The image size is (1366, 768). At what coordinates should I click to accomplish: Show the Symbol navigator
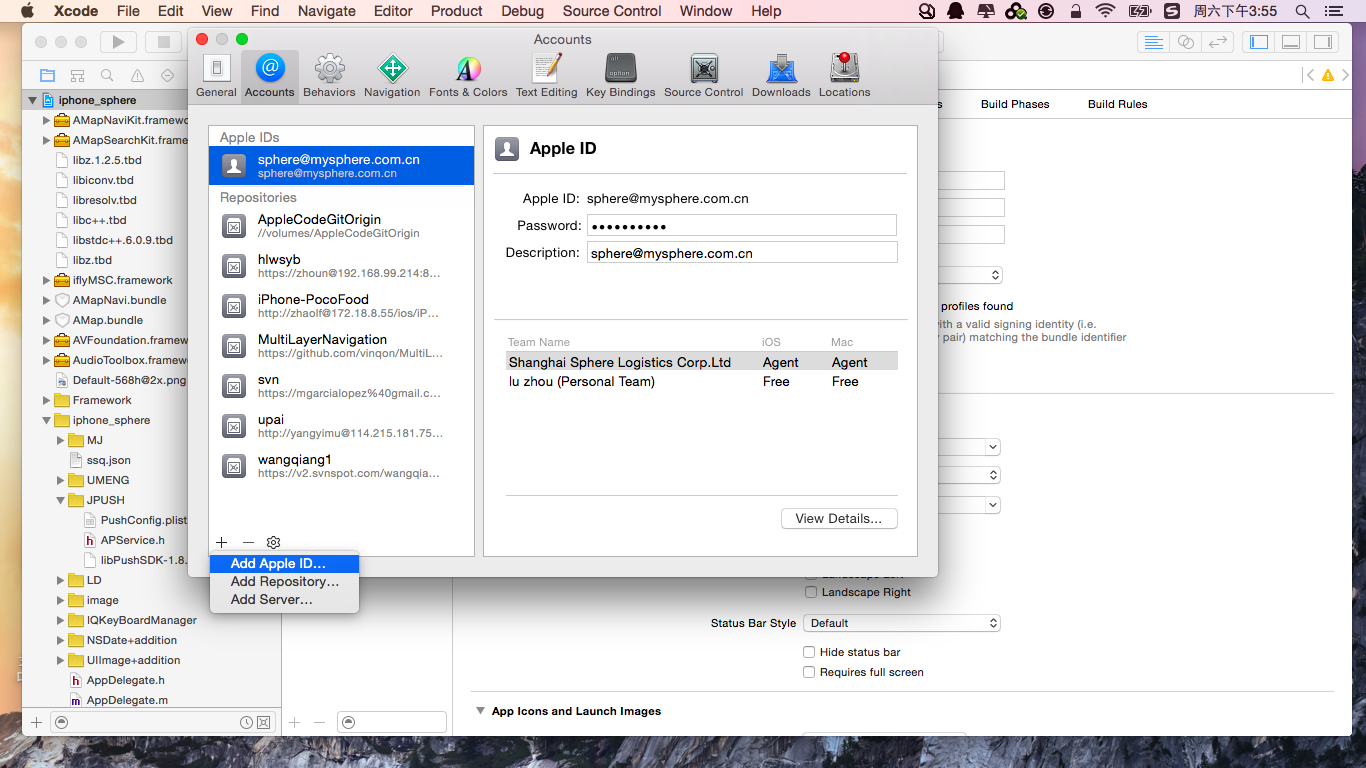[x=77, y=75]
